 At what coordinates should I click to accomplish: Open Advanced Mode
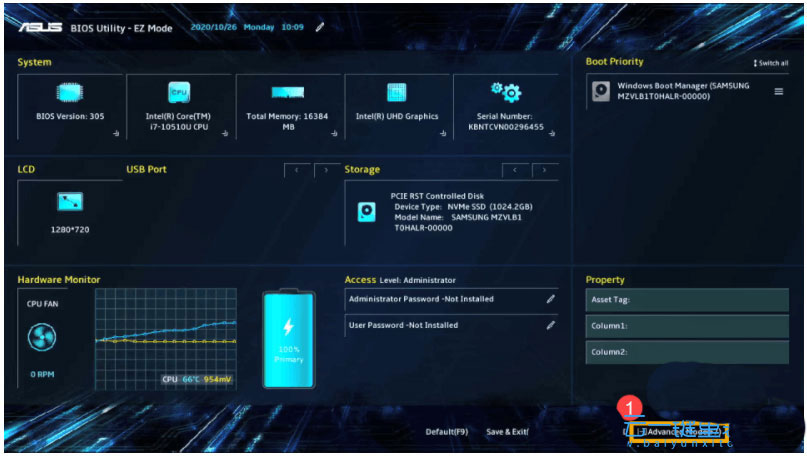[x=678, y=432]
